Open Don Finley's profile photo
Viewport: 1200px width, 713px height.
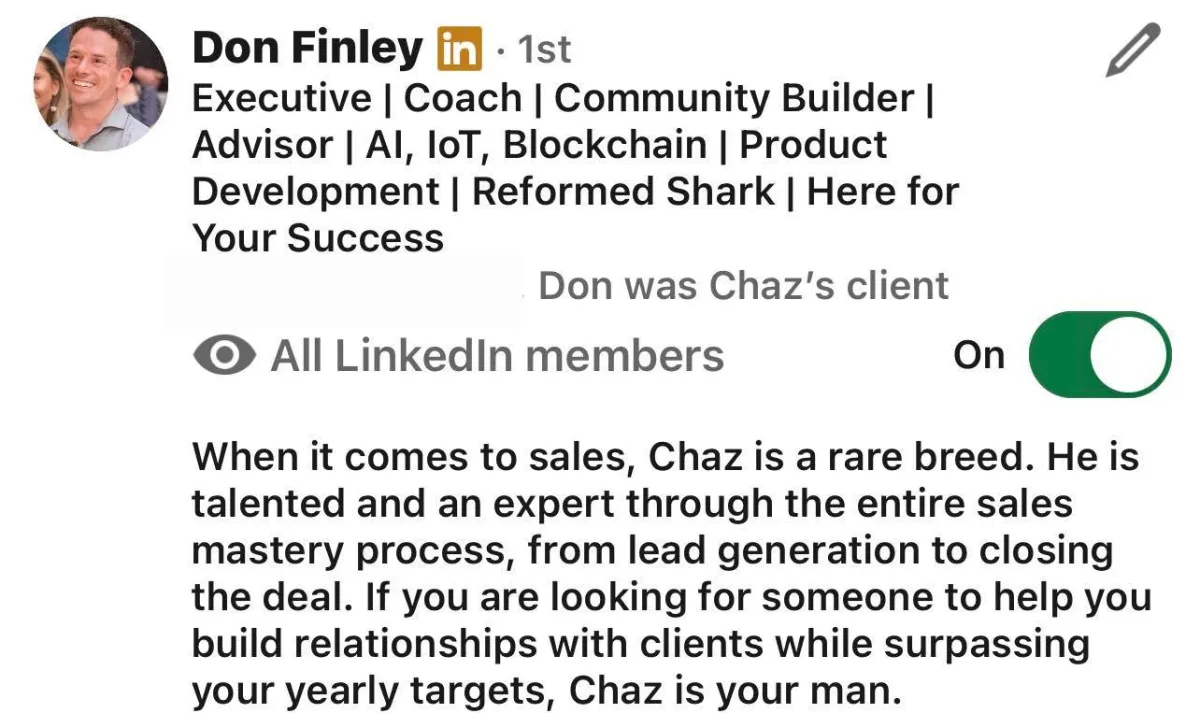tap(101, 84)
